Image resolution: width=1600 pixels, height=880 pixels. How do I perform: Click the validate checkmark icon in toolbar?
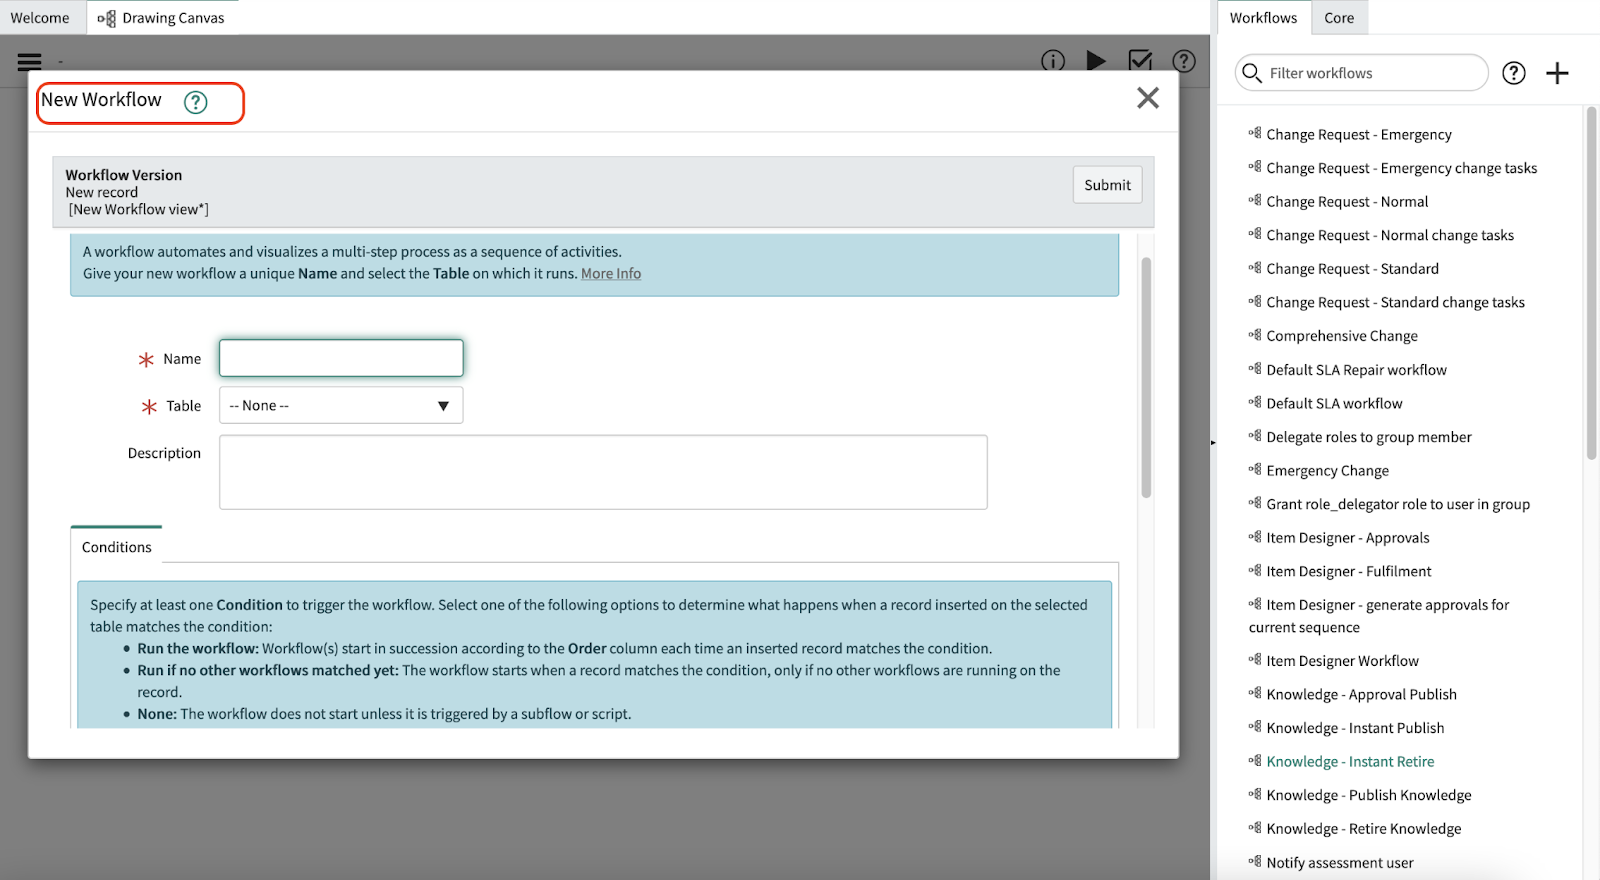[x=1140, y=61]
